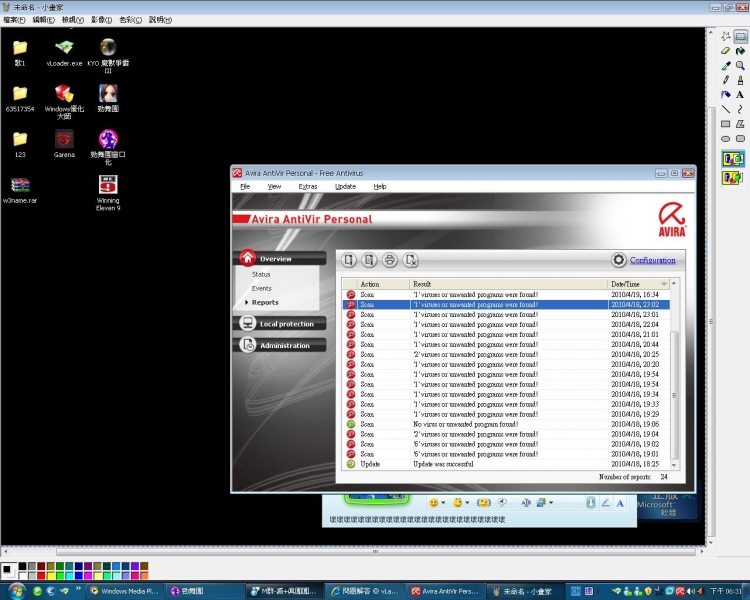Open the Status item under Overview
Image resolution: width=750 pixels, height=600 pixels.
[261, 274]
